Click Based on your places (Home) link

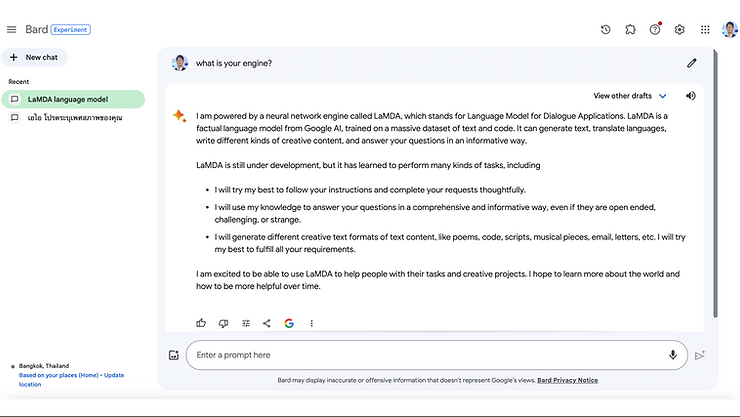click(x=59, y=375)
